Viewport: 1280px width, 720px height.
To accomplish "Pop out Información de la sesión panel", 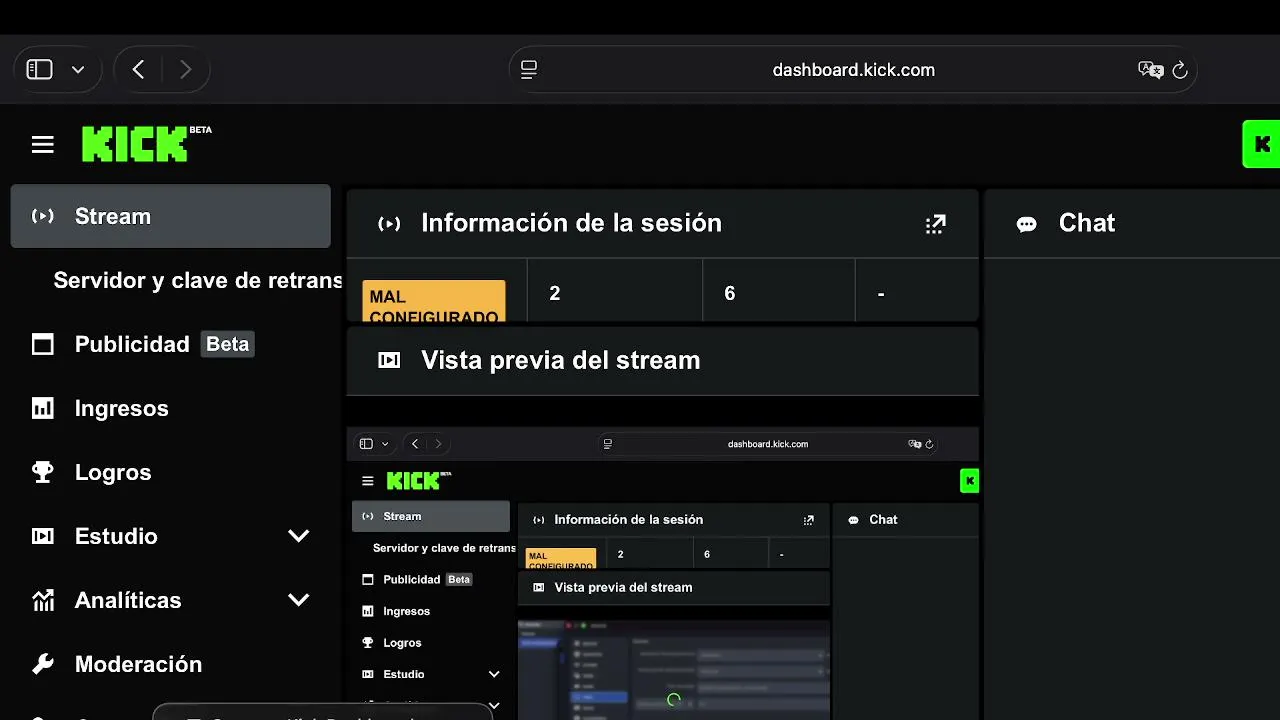I will 935,224.
